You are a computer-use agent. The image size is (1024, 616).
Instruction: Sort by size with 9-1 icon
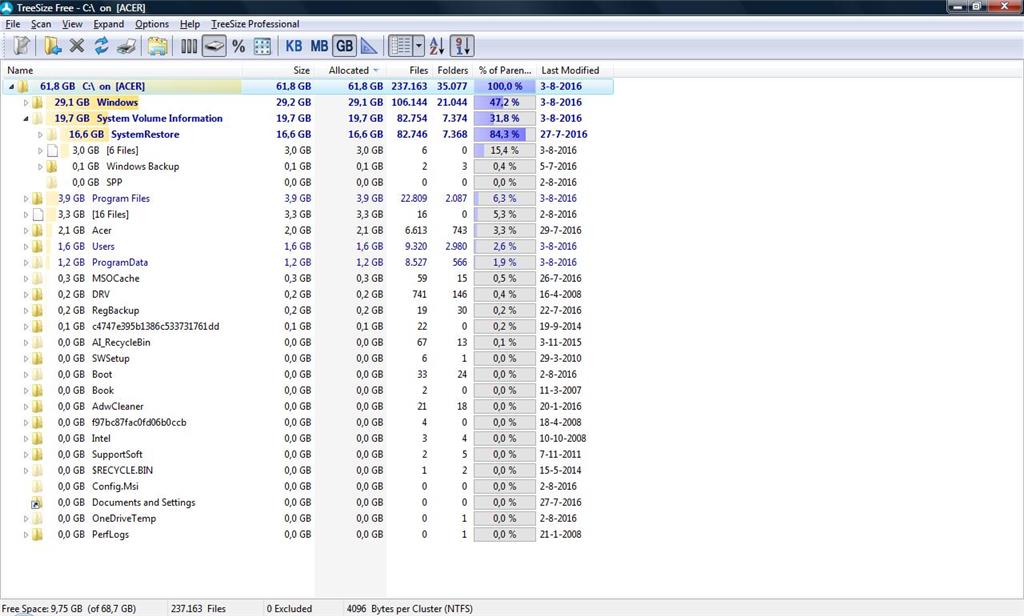[462, 46]
